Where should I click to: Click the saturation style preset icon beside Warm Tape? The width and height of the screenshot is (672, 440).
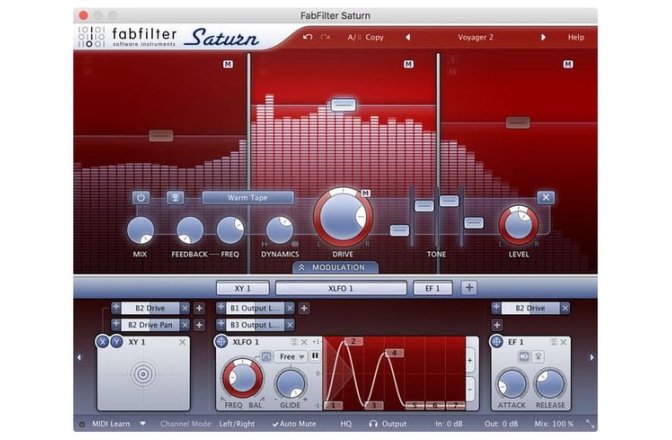pos(175,198)
